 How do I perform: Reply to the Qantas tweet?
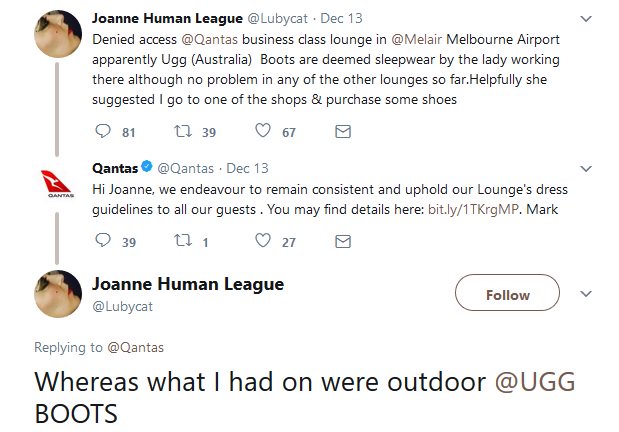pos(102,241)
